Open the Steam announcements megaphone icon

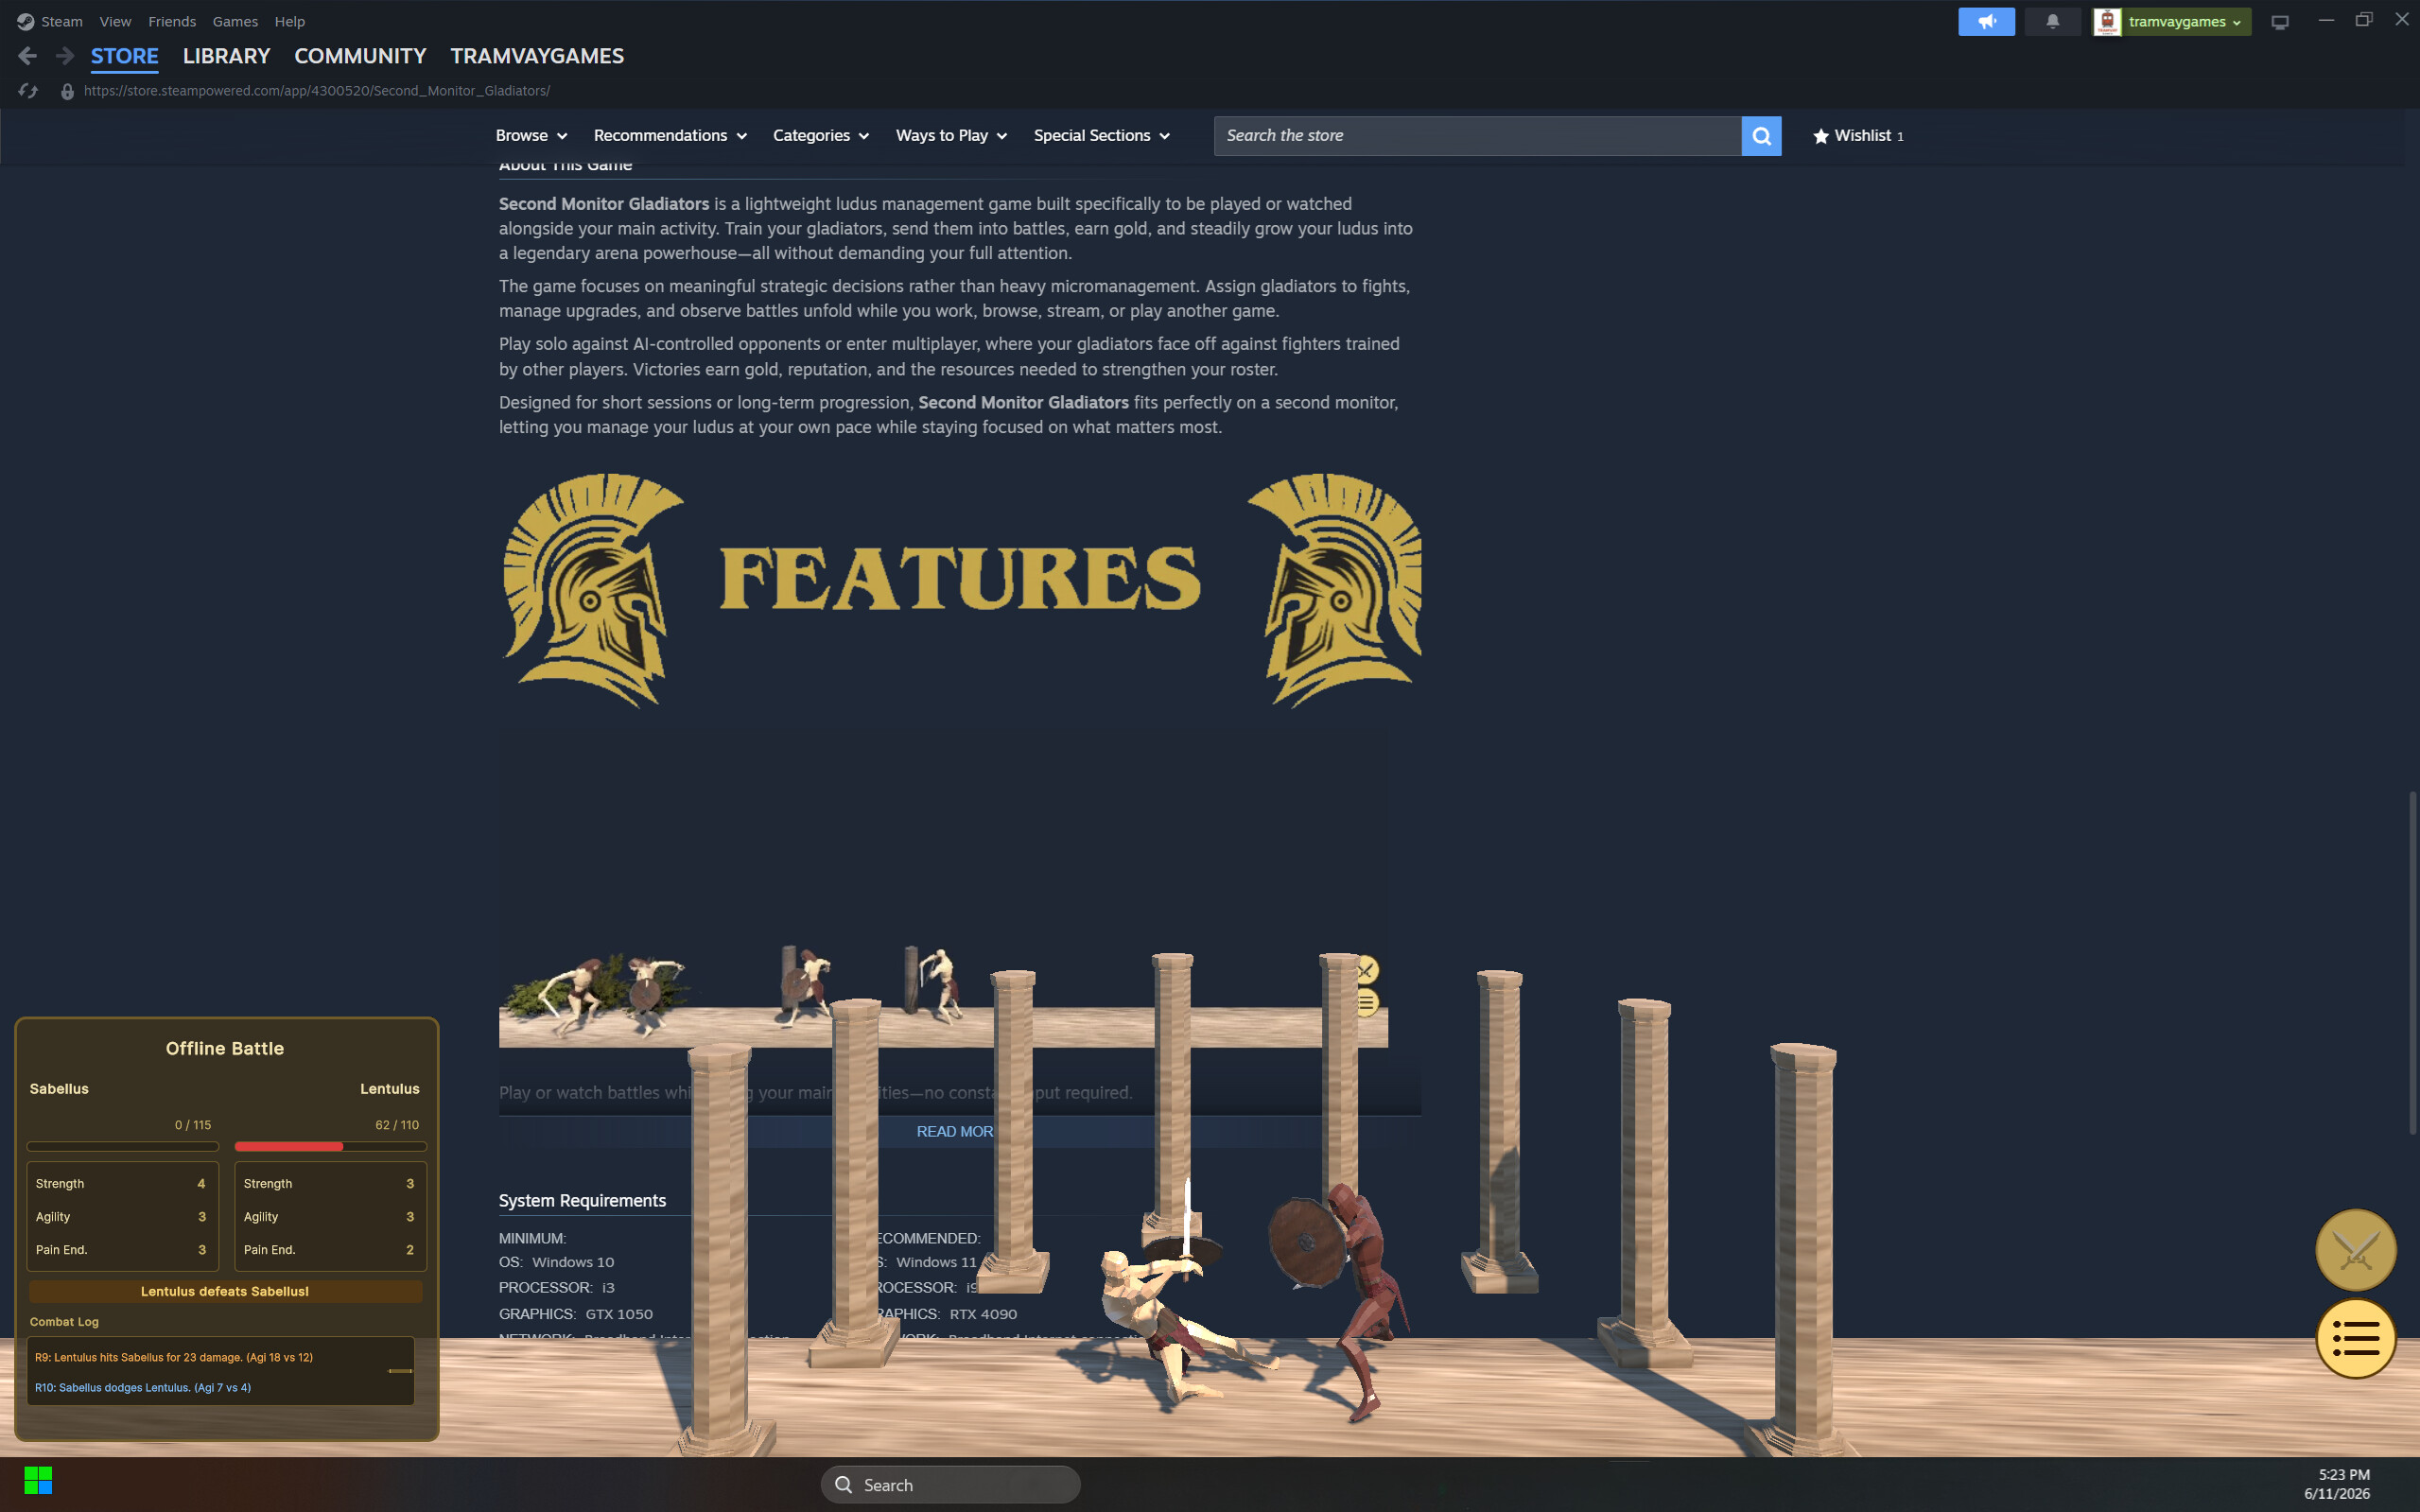(x=1986, y=21)
